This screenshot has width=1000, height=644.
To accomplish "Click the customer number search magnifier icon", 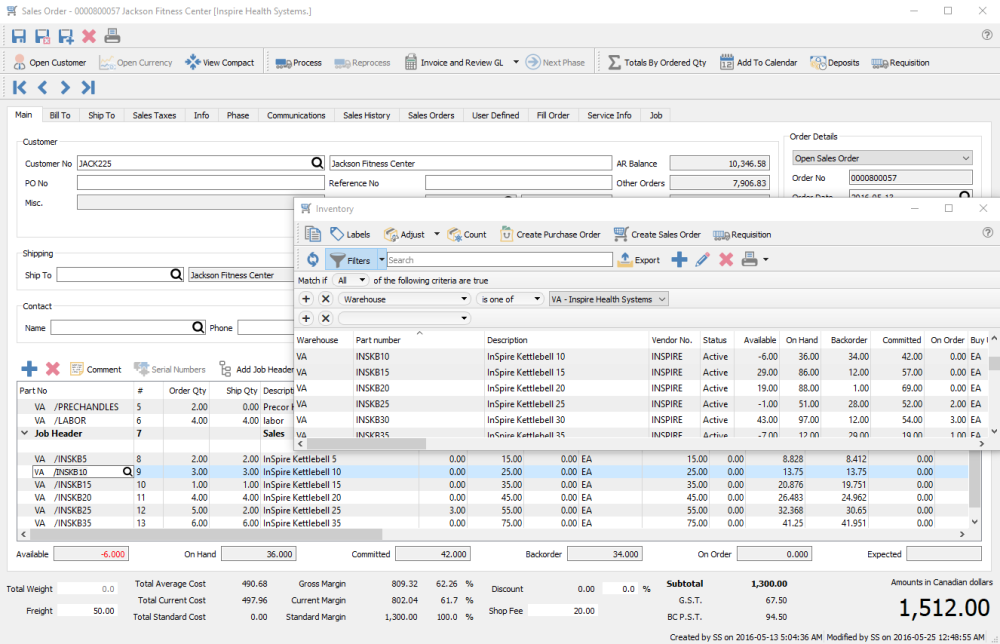I will (317, 163).
